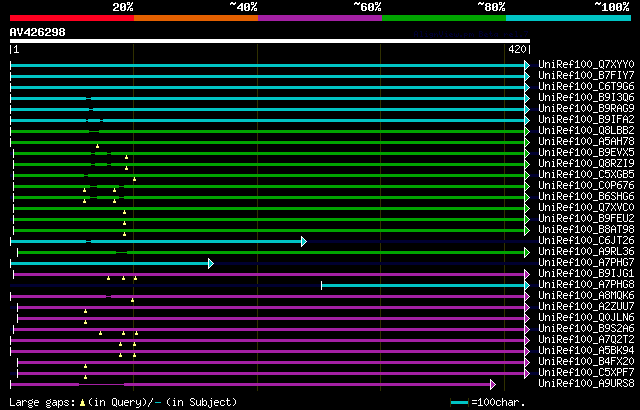Click the UniRef100_B9I3Q6 label
Screen dimensions: 640x410
tap(586, 98)
